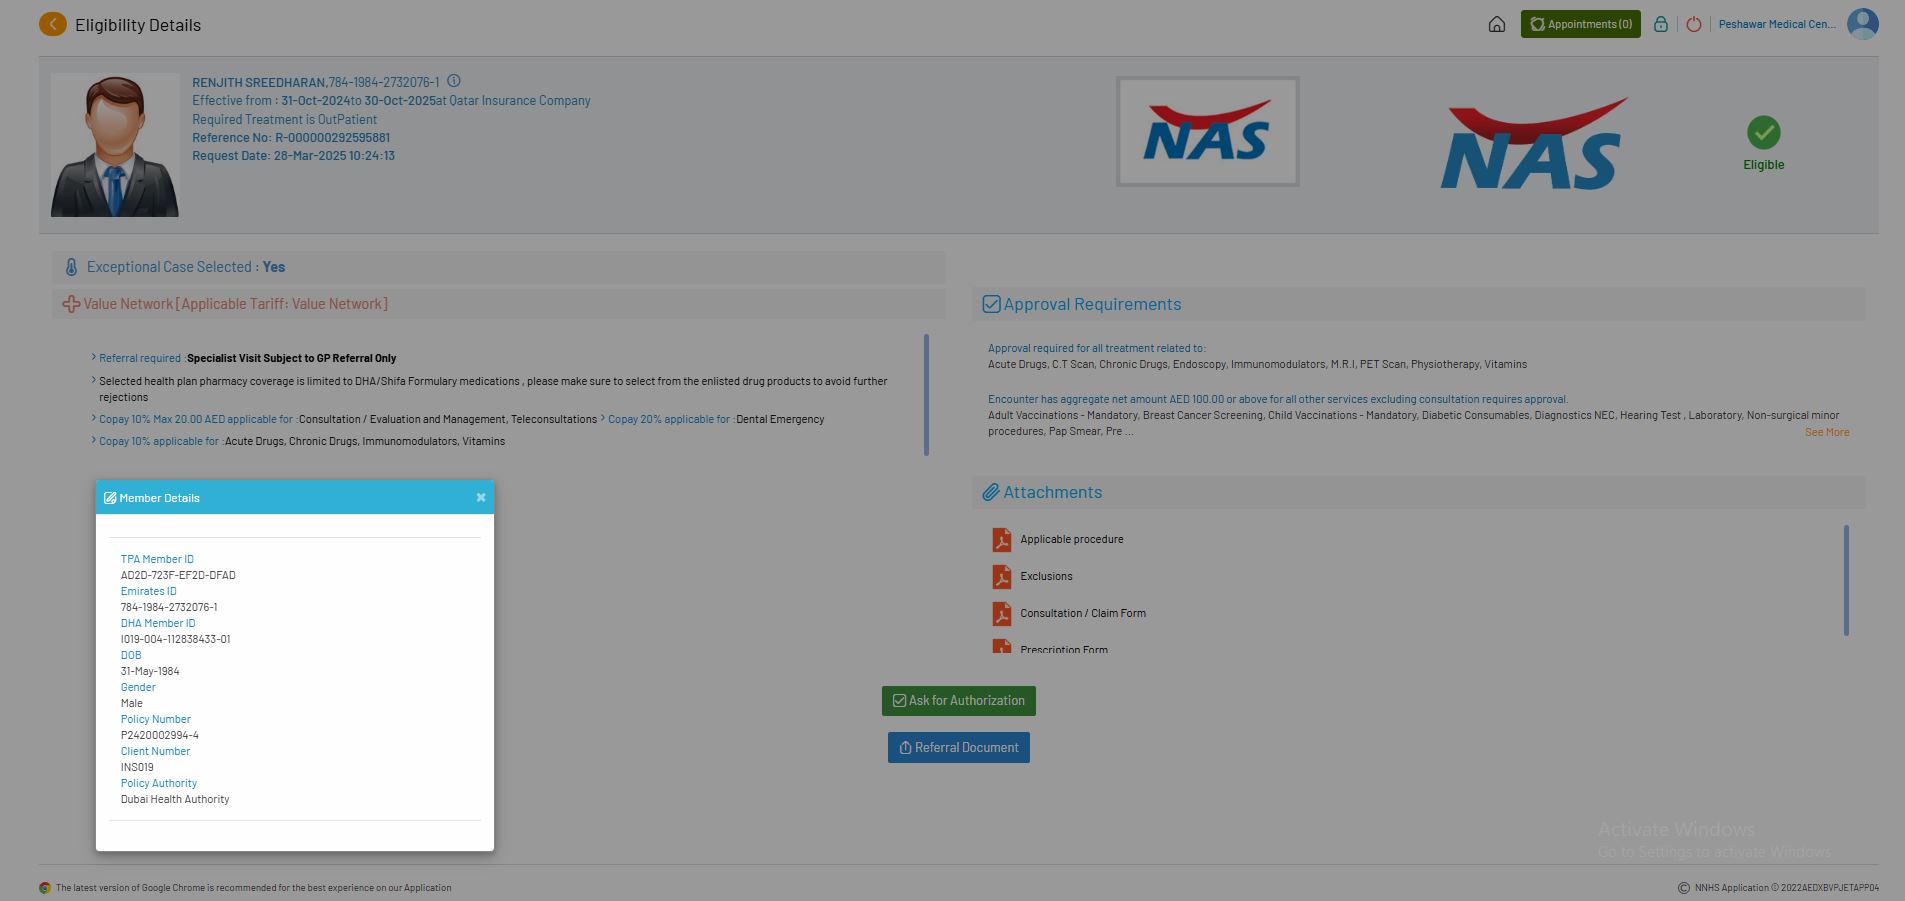Click the Attachments heading
The height and width of the screenshot is (901, 1905).
(x=1052, y=492)
